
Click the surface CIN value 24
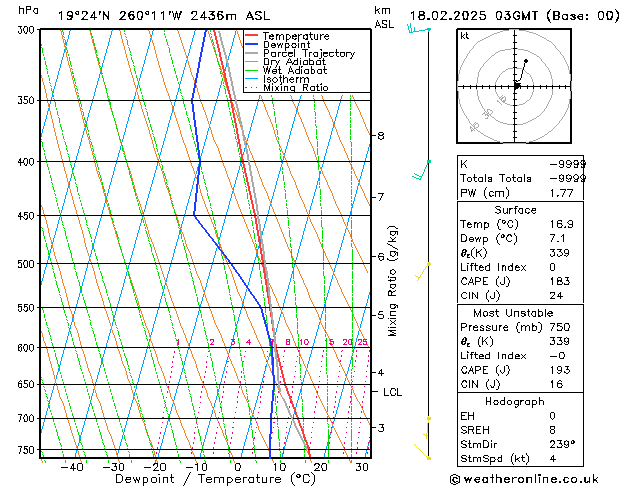556,296
